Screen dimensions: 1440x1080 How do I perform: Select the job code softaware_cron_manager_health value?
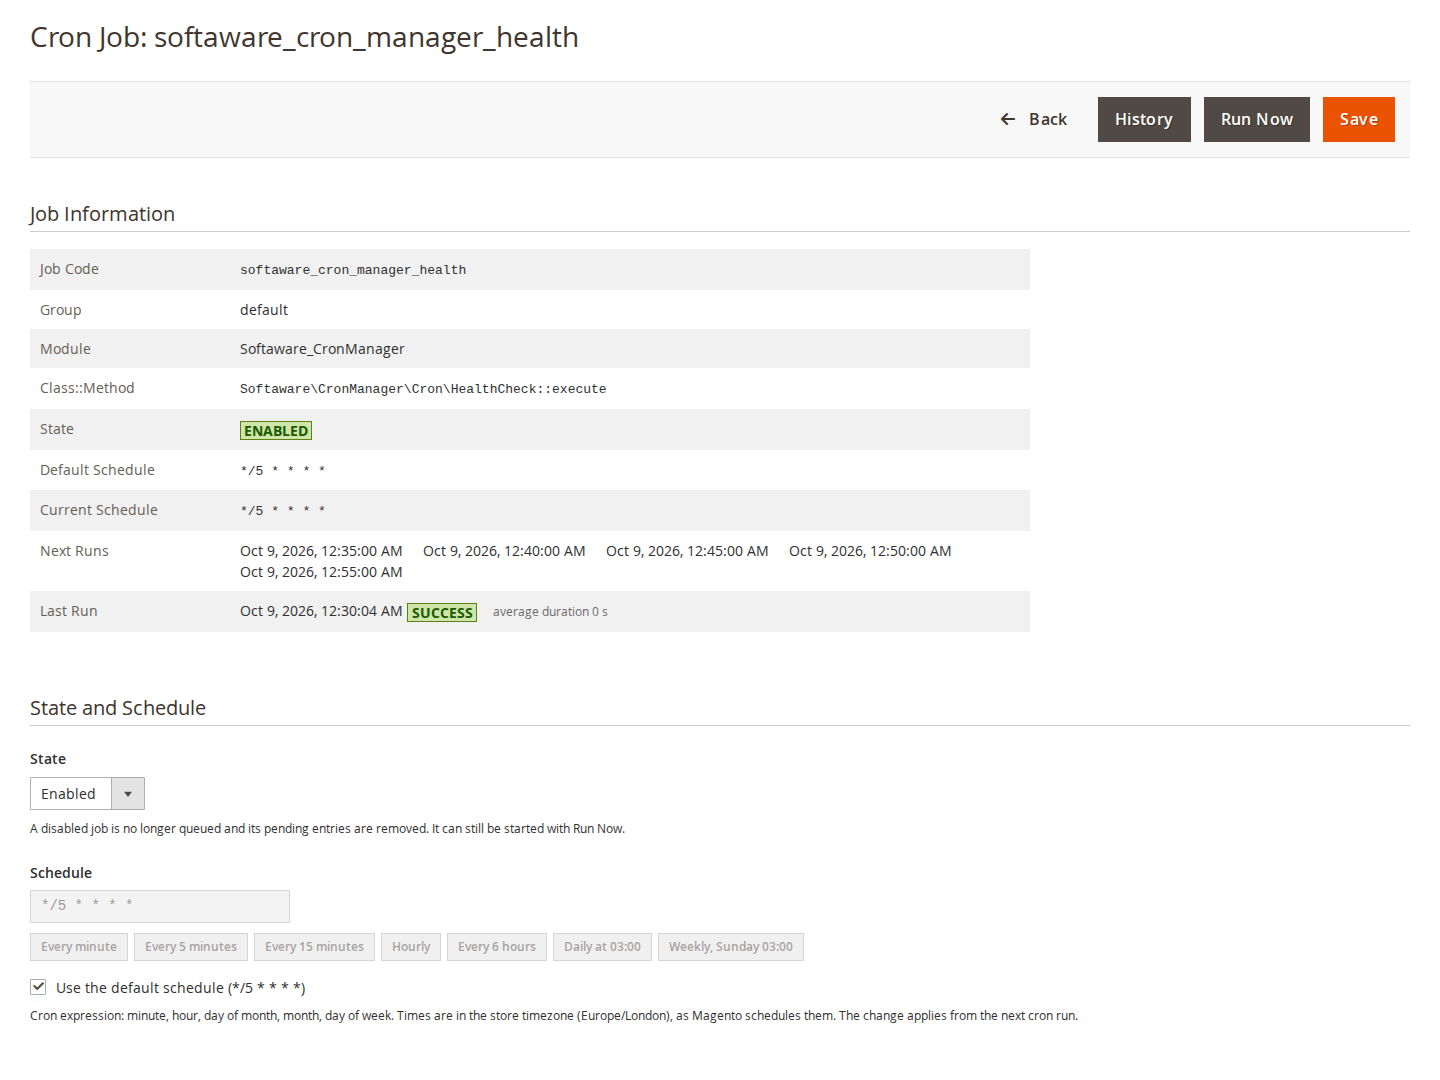pyautogui.click(x=353, y=270)
